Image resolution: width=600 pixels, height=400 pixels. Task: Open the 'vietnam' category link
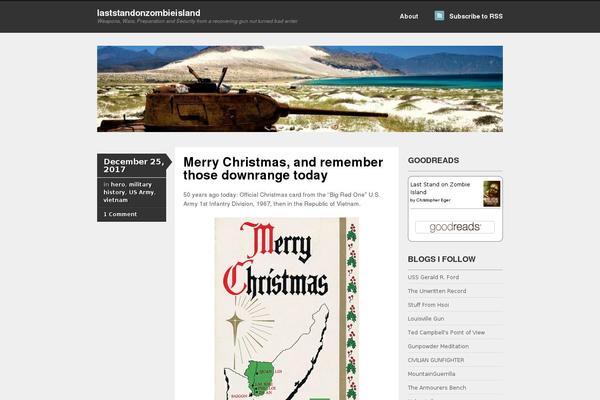click(x=116, y=200)
